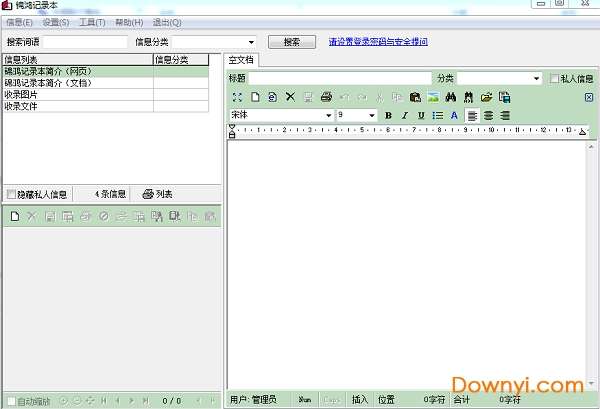Open the 信息(E) menu
600x409 pixels.
click(19, 23)
